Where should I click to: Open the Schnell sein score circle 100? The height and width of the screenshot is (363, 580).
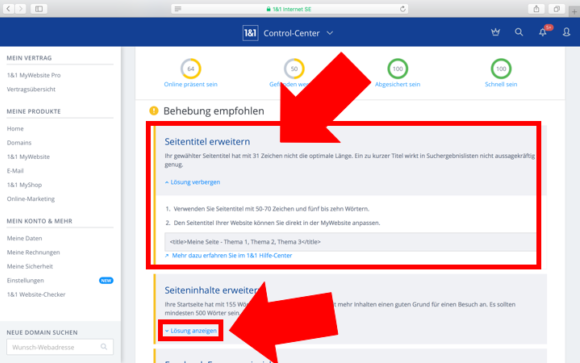point(501,68)
